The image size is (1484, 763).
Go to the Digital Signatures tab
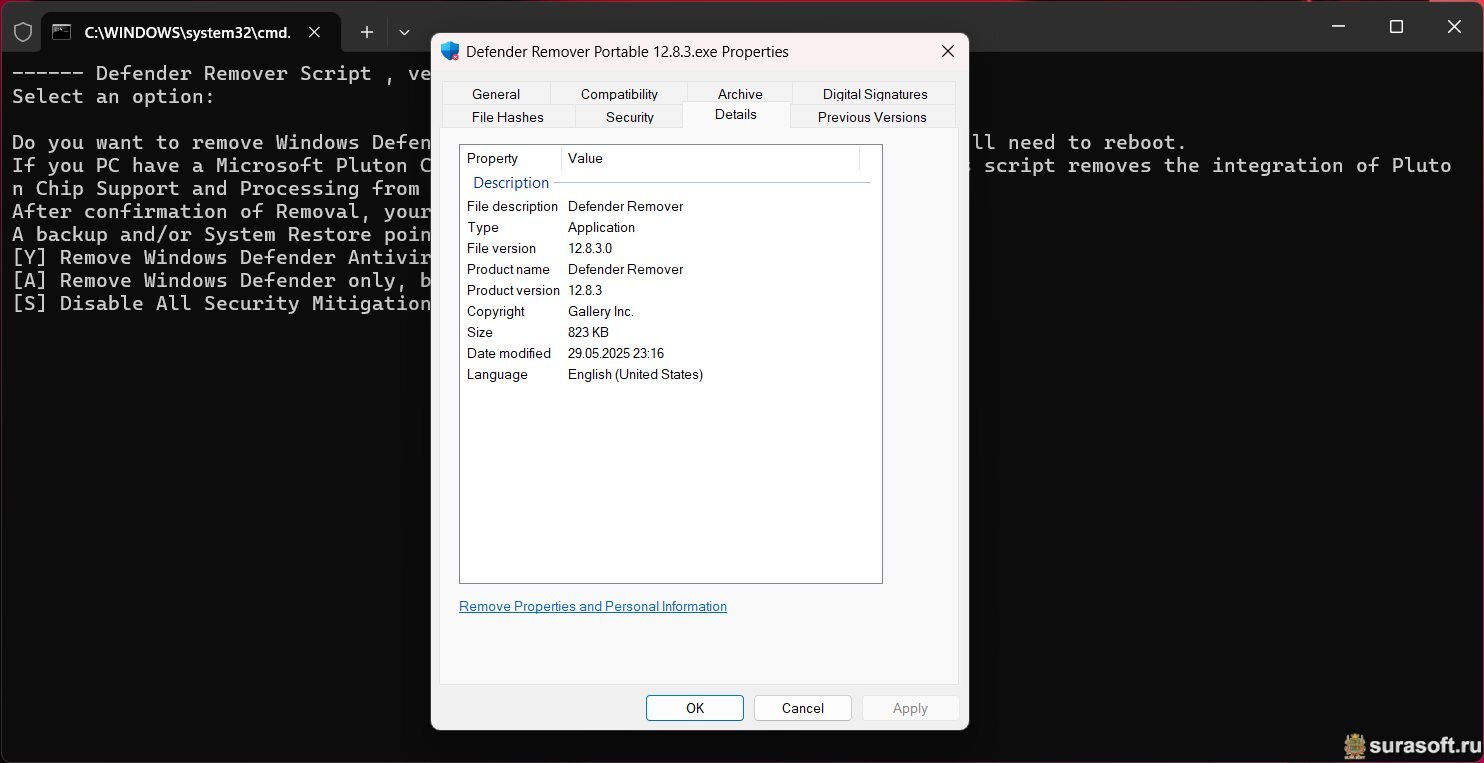(x=875, y=94)
